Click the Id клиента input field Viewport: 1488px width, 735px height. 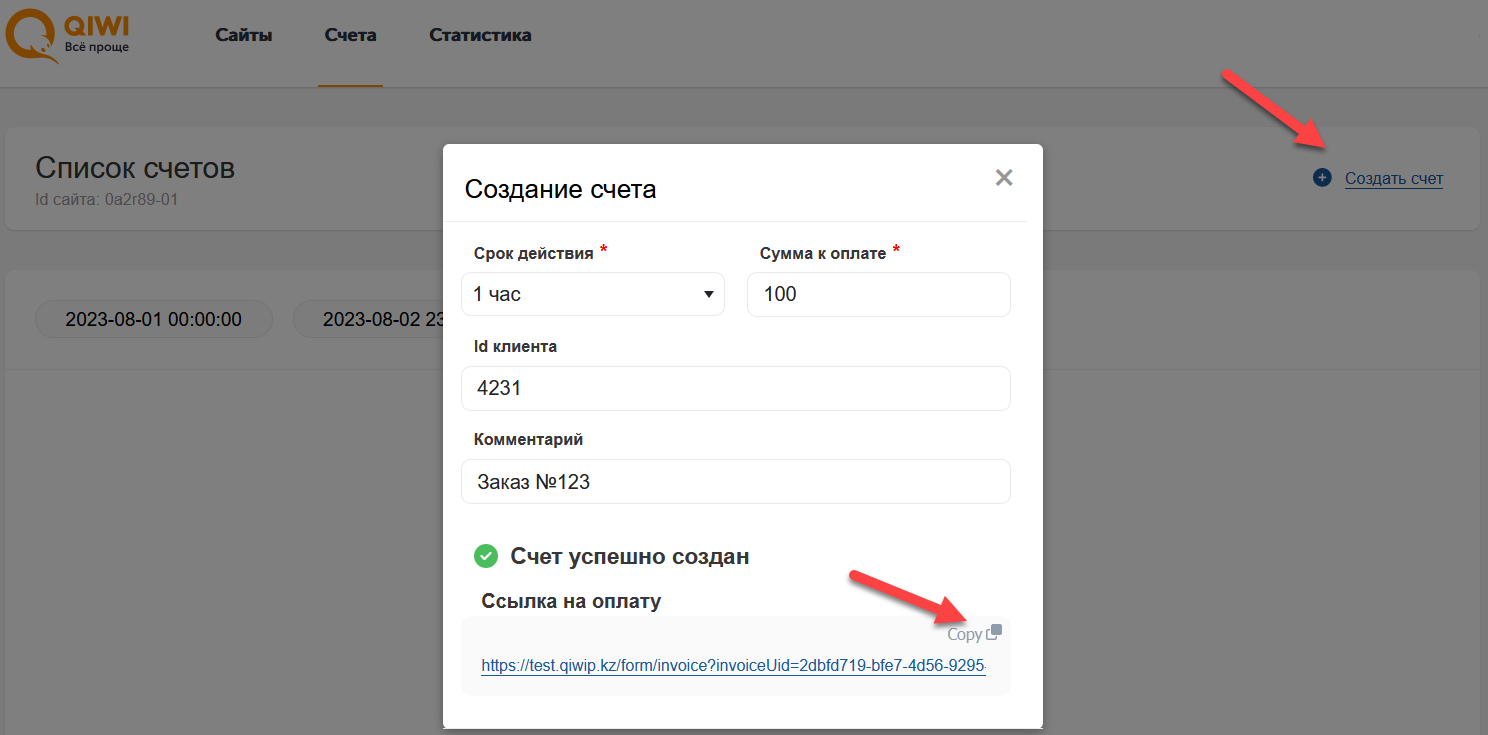pos(736,388)
